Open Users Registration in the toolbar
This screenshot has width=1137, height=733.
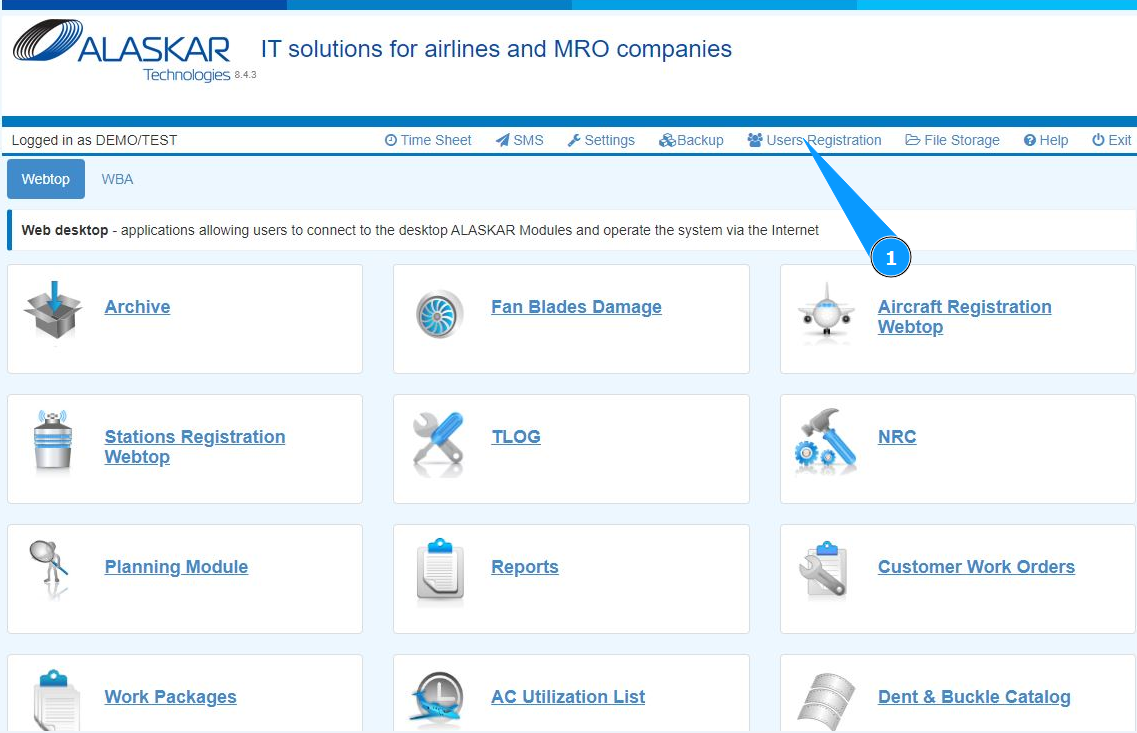(x=814, y=140)
